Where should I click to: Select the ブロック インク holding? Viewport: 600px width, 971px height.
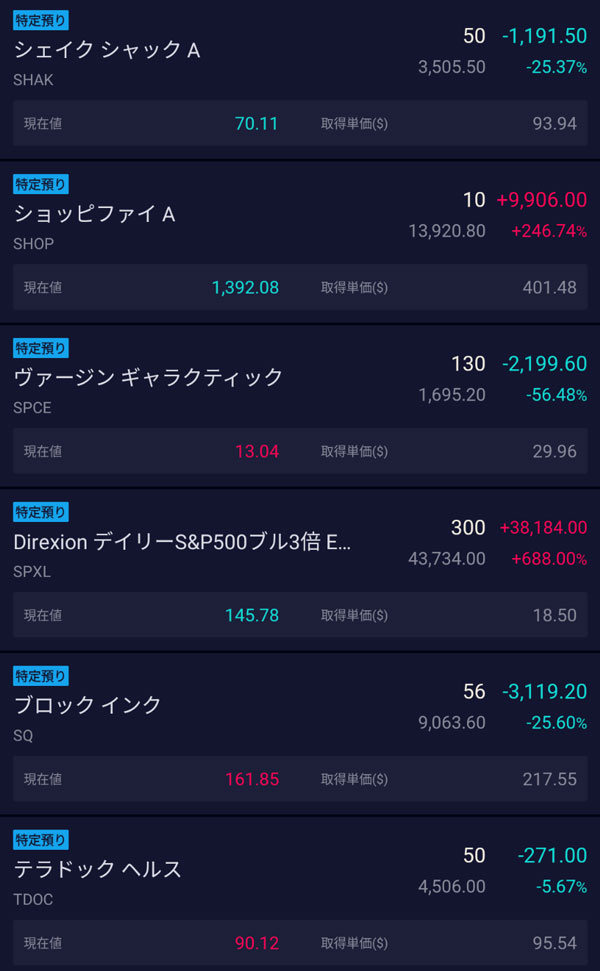click(88, 705)
